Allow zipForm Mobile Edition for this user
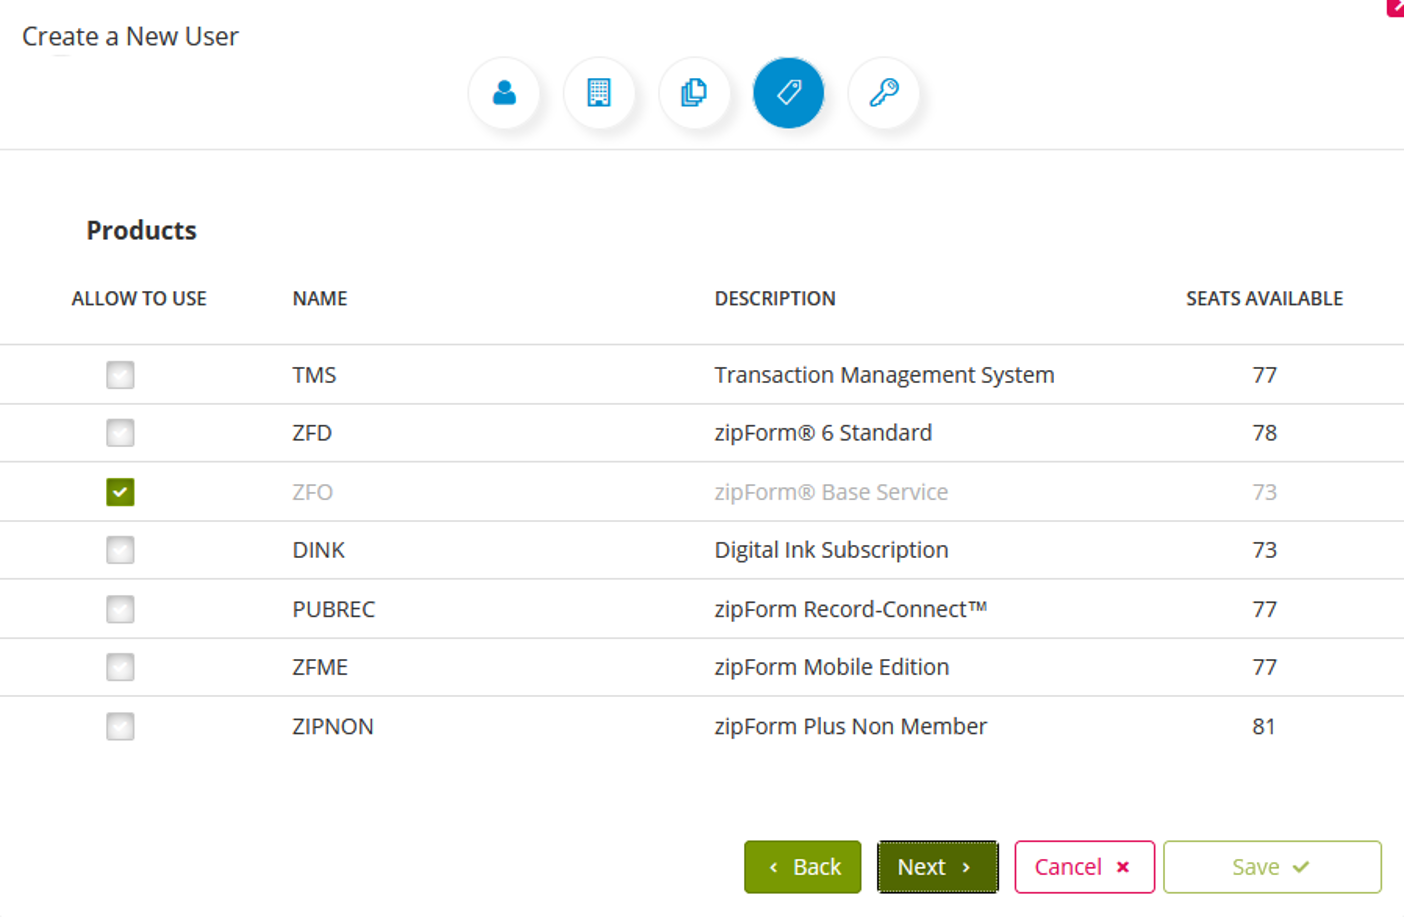 click(x=120, y=667)
